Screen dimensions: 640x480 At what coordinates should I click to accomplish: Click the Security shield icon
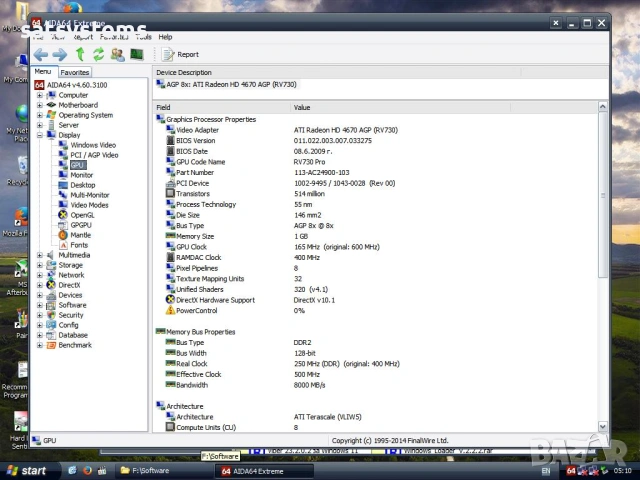(x=51, y=315)
